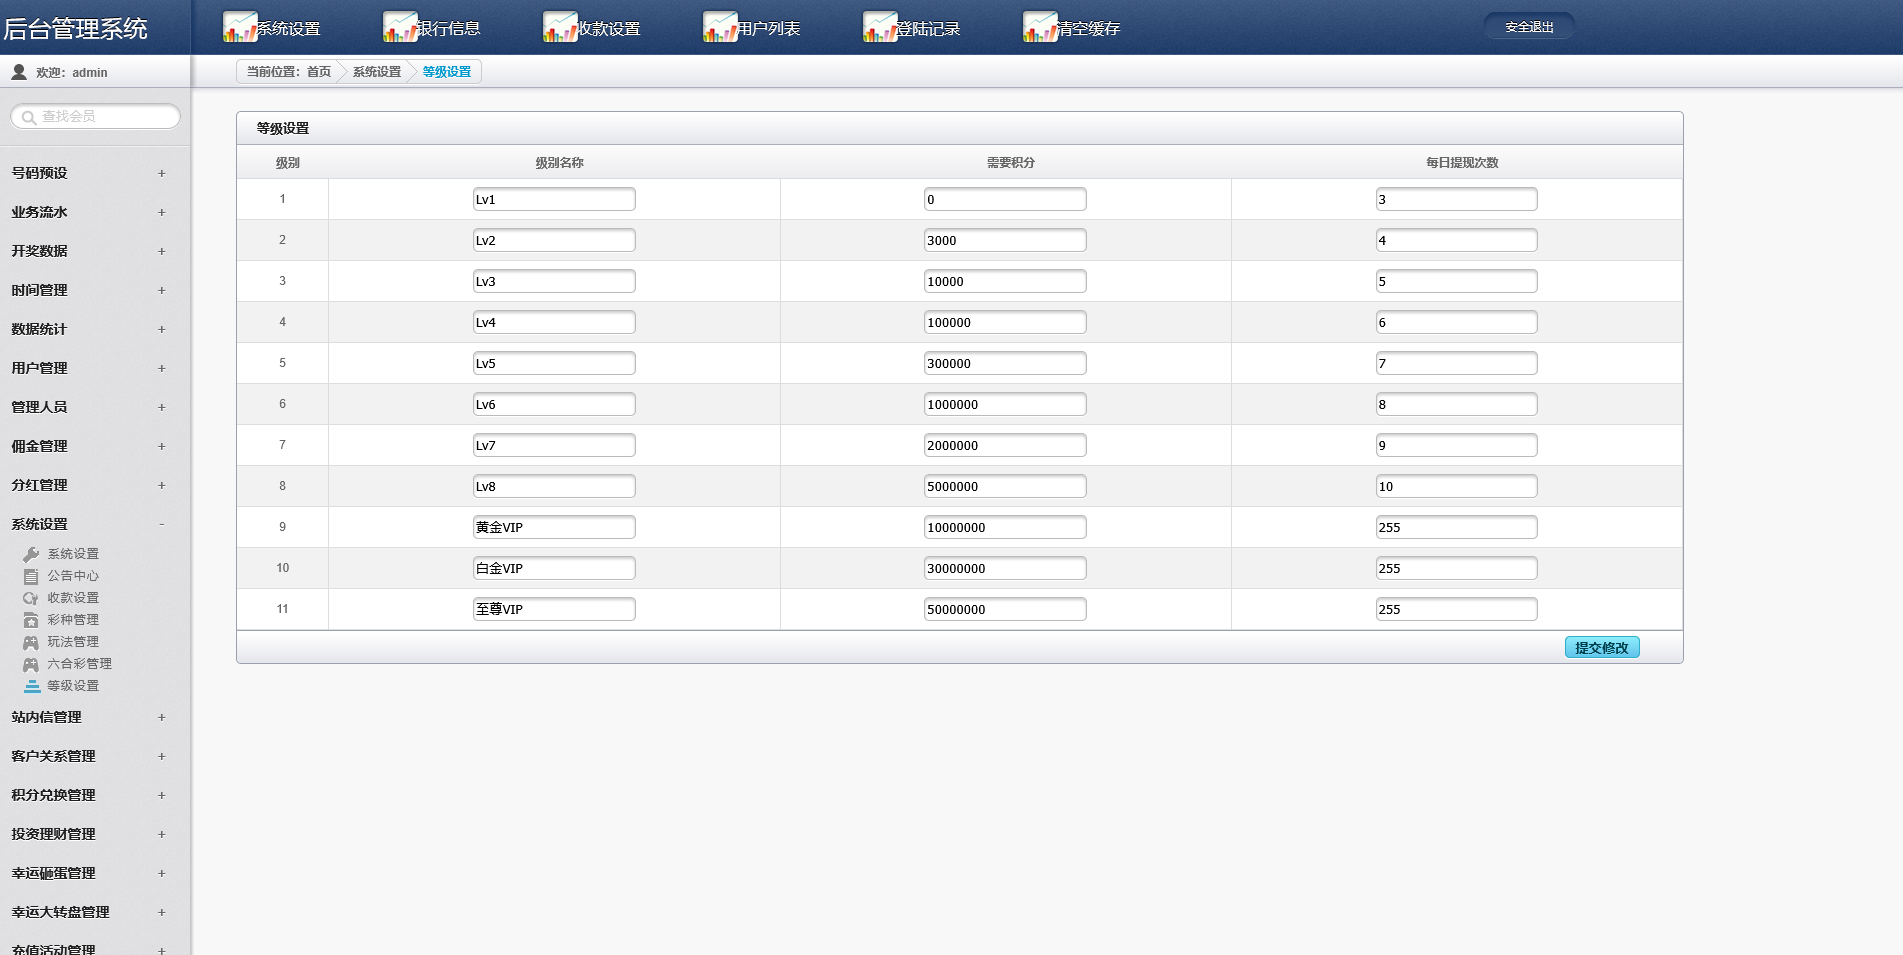Click the 等级设置 icon in sidebar submenu
Viewport: 1903px width, 955px height.
click(x=32, y=686)
